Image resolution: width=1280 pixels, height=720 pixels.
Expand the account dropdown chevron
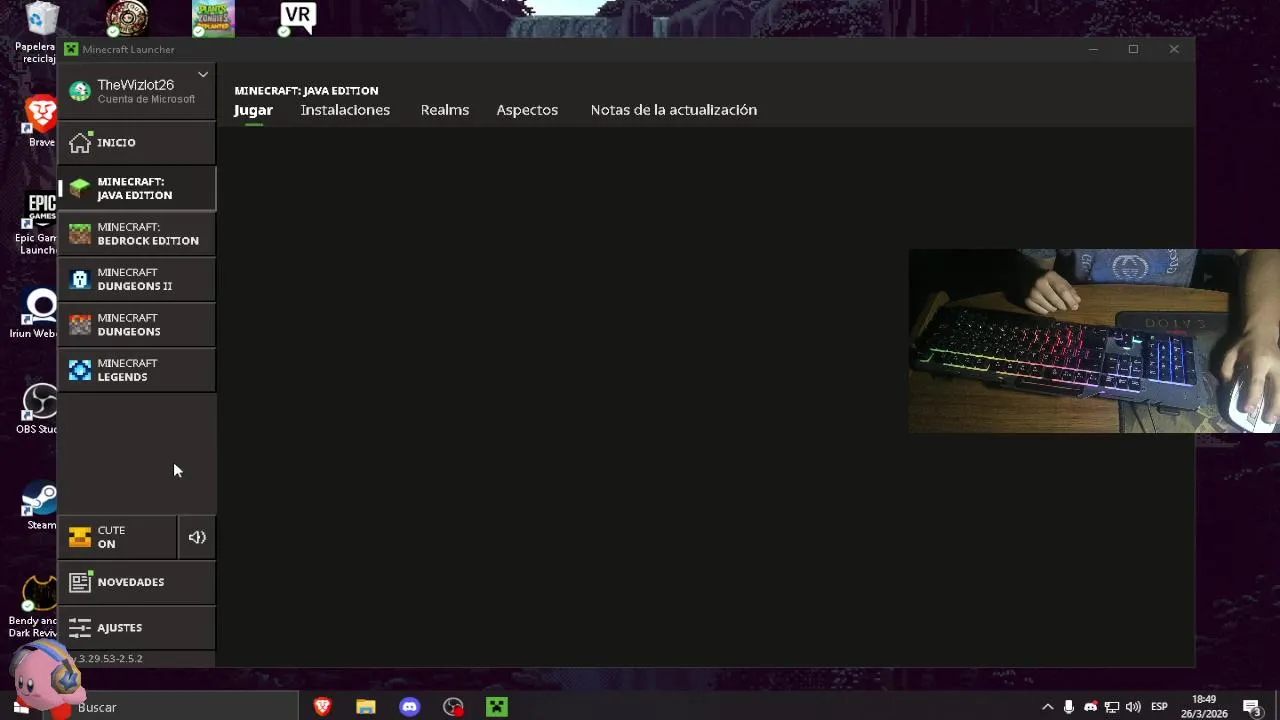[203, 75]
